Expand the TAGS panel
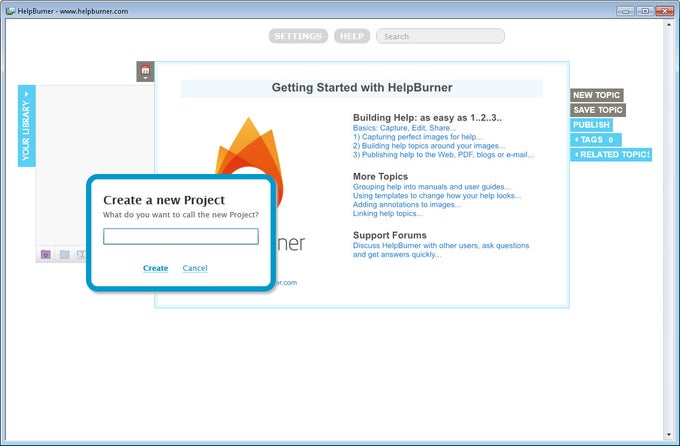 tap(595, 140)
